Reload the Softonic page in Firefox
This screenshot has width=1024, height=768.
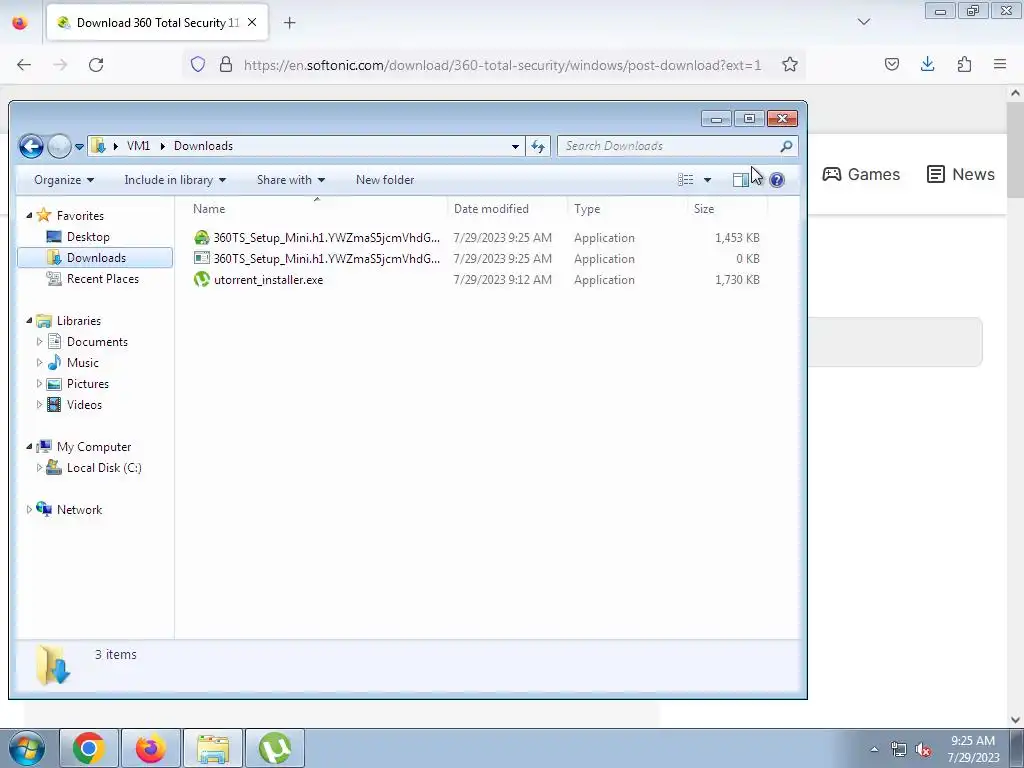pyautogui.click(x=96, y=65)
